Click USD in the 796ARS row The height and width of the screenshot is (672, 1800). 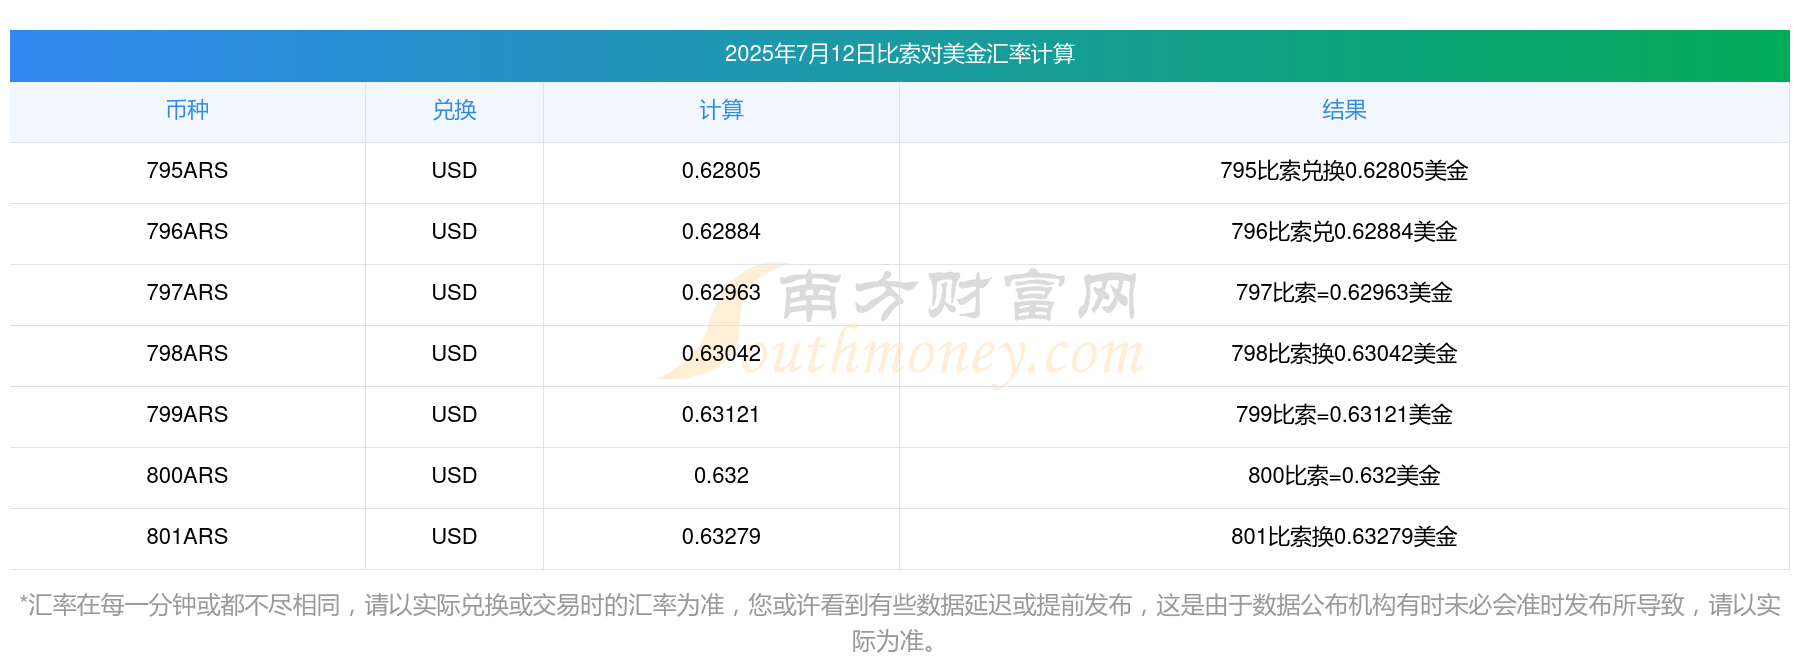point(454,232)
